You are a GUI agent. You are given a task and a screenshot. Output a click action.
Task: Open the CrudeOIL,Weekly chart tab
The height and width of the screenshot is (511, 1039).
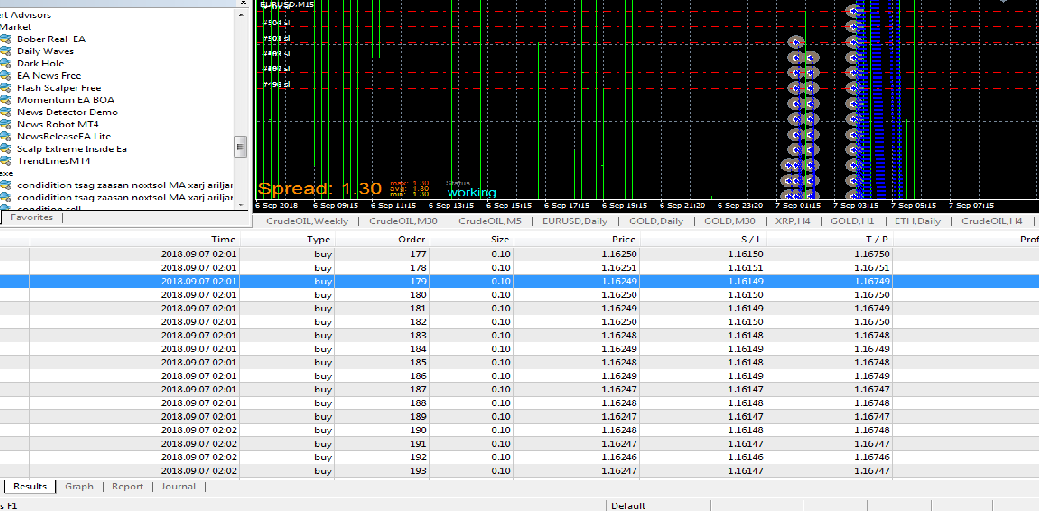(x=307, y=221)
